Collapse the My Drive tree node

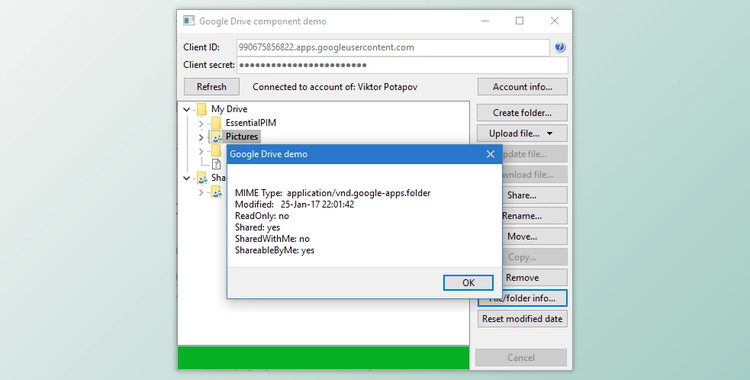pyautogui.click(x=187, y=110)
